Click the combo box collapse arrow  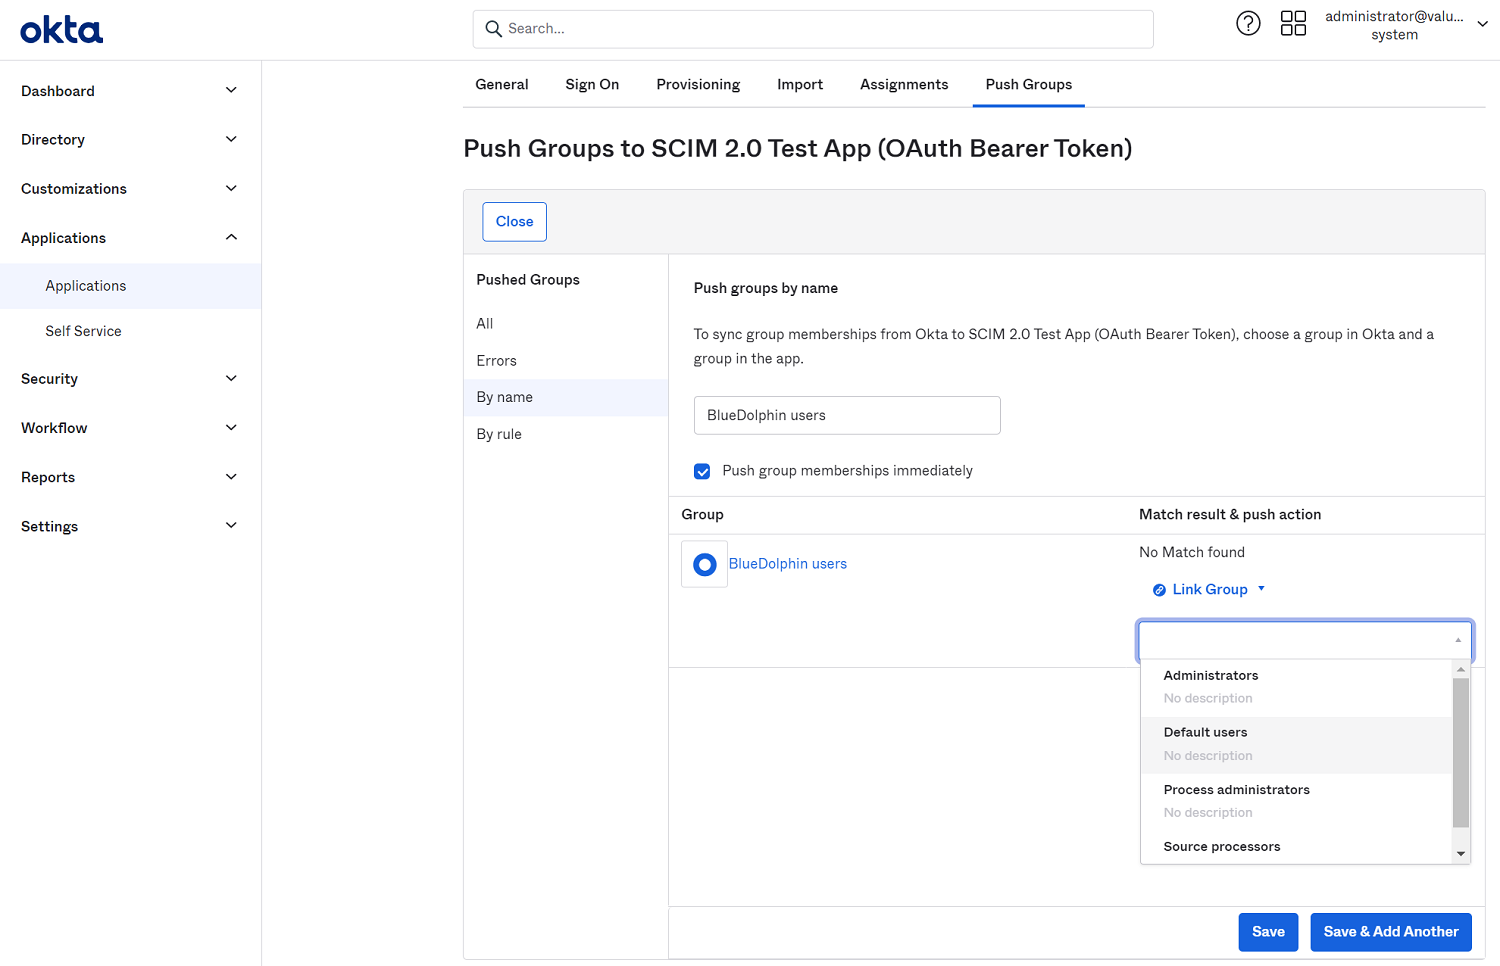tap(1458, 640)
